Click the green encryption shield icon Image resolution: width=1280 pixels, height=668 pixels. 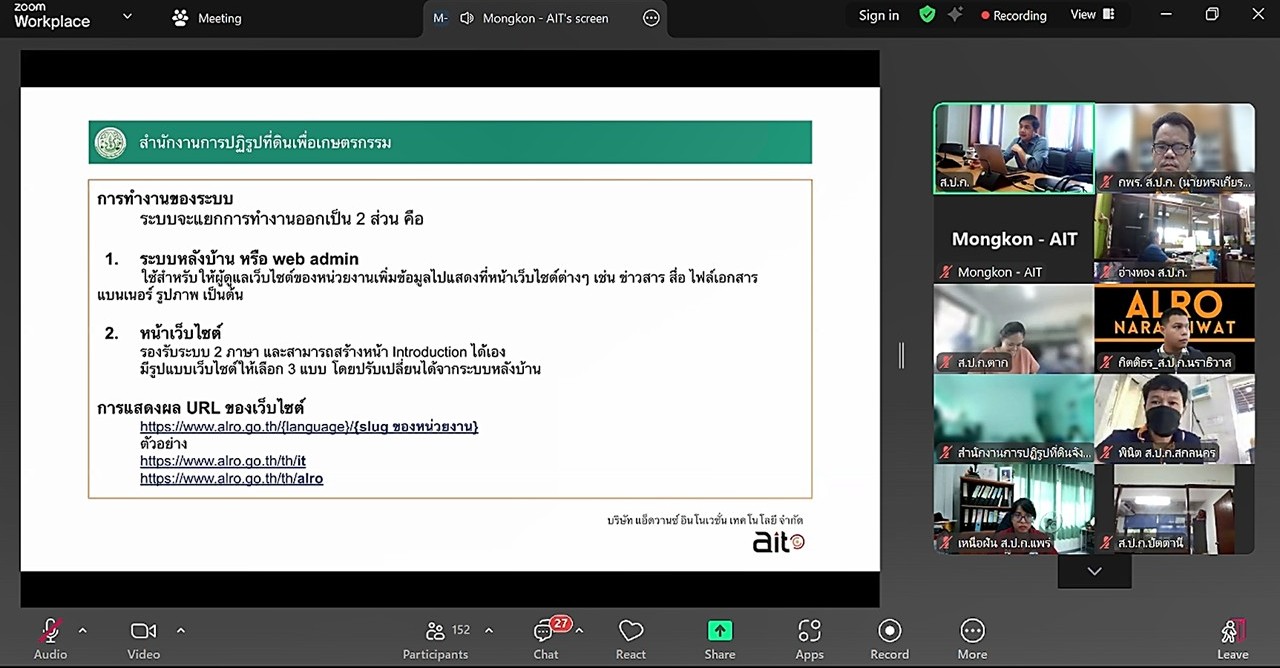click(x=927, y=15)
